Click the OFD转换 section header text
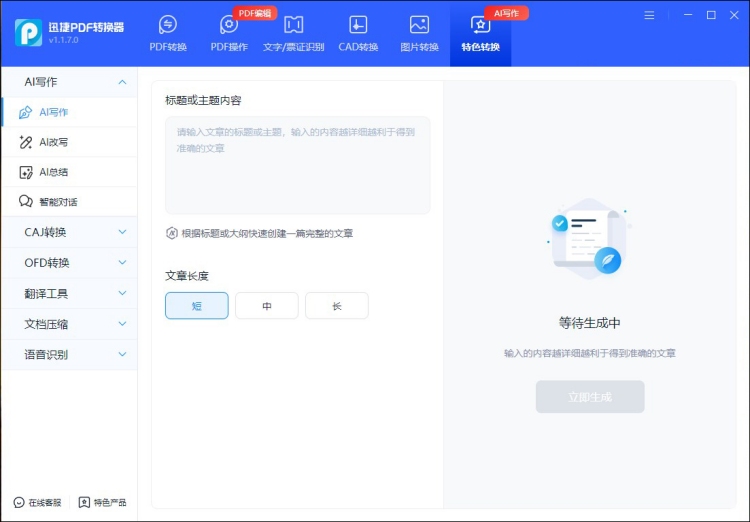Screen dimensions: 750x522 [47, 263]
